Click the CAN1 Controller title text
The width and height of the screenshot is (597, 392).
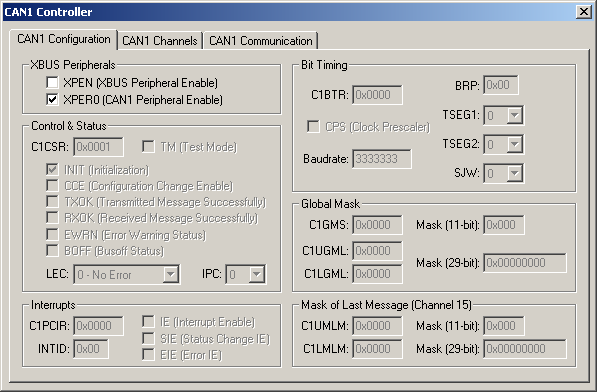(x=48, y=12)
